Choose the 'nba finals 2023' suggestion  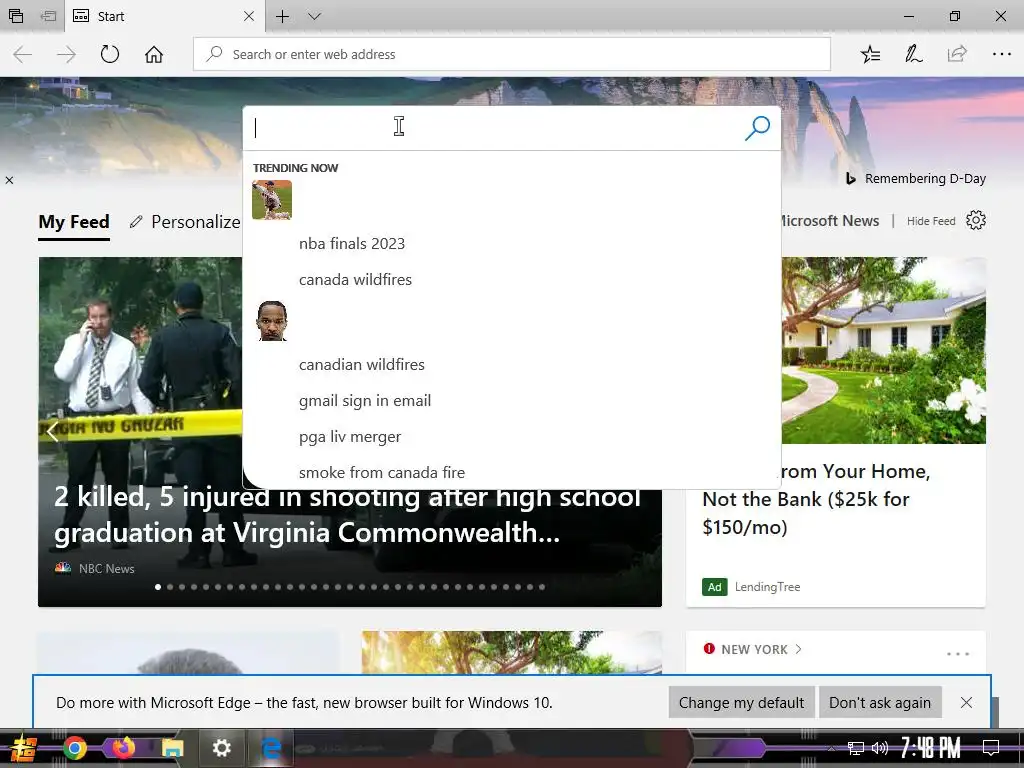[x=352, y=244]
